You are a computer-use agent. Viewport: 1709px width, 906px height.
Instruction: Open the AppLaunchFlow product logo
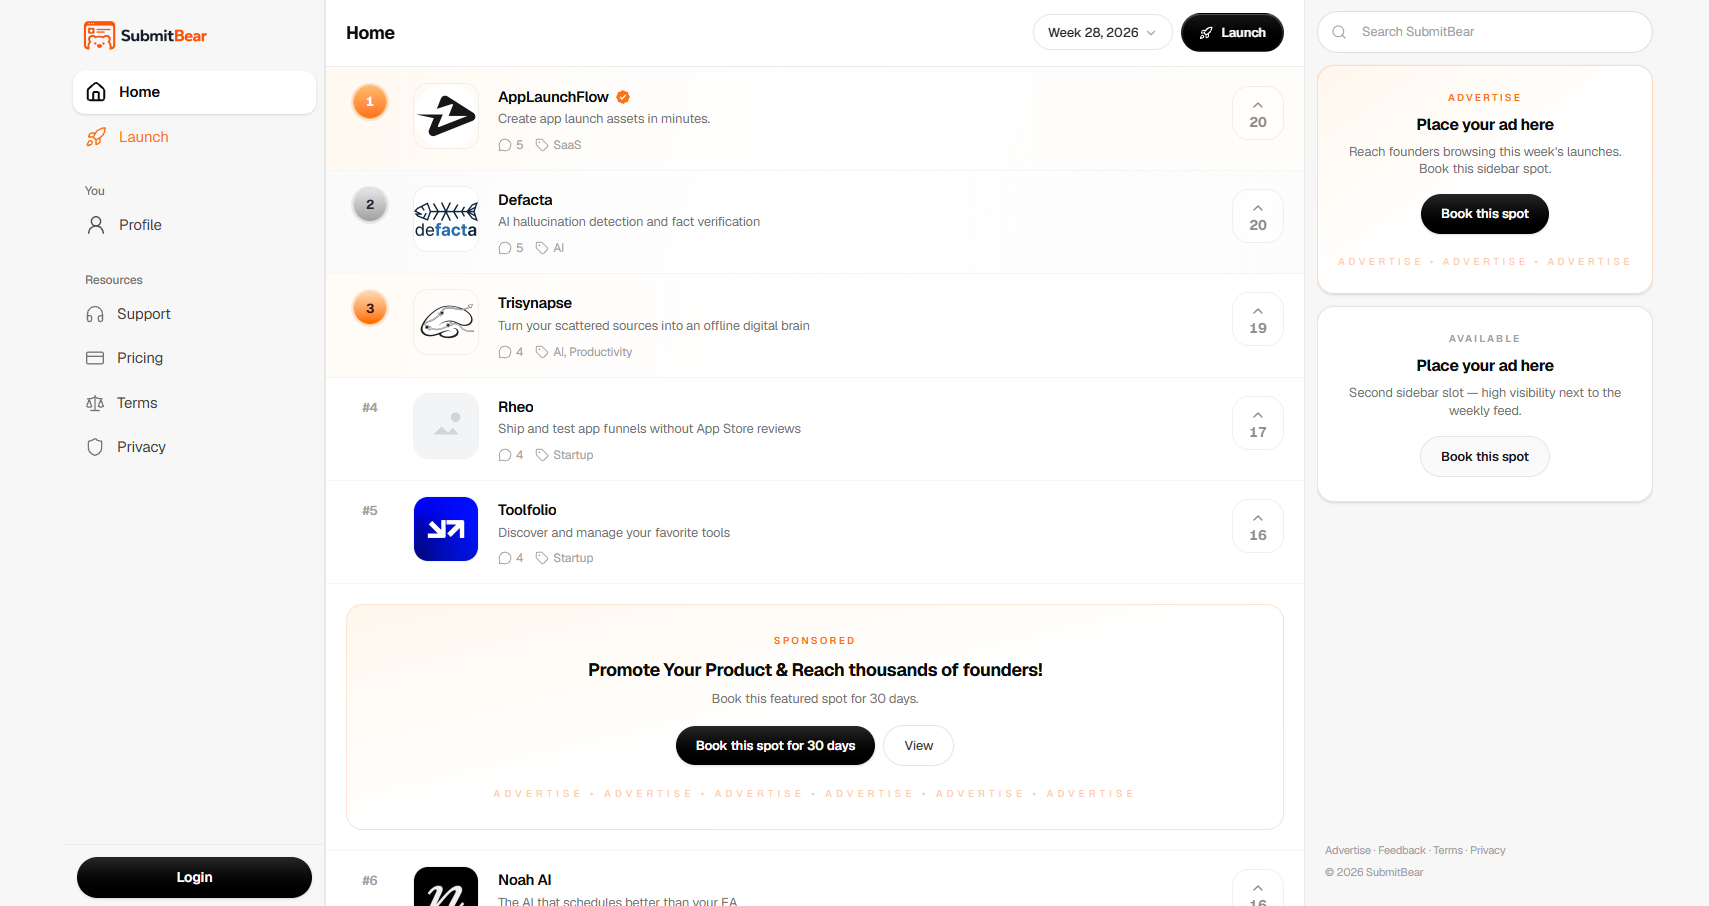tap(446, 116)
